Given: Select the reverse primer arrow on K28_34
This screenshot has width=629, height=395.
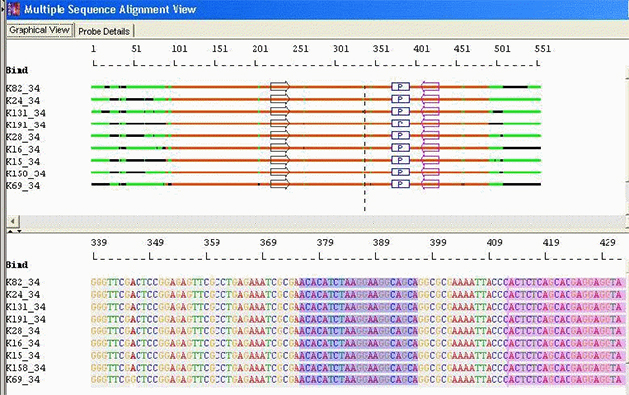Looking at the screenshot, I should pos(430,136).
